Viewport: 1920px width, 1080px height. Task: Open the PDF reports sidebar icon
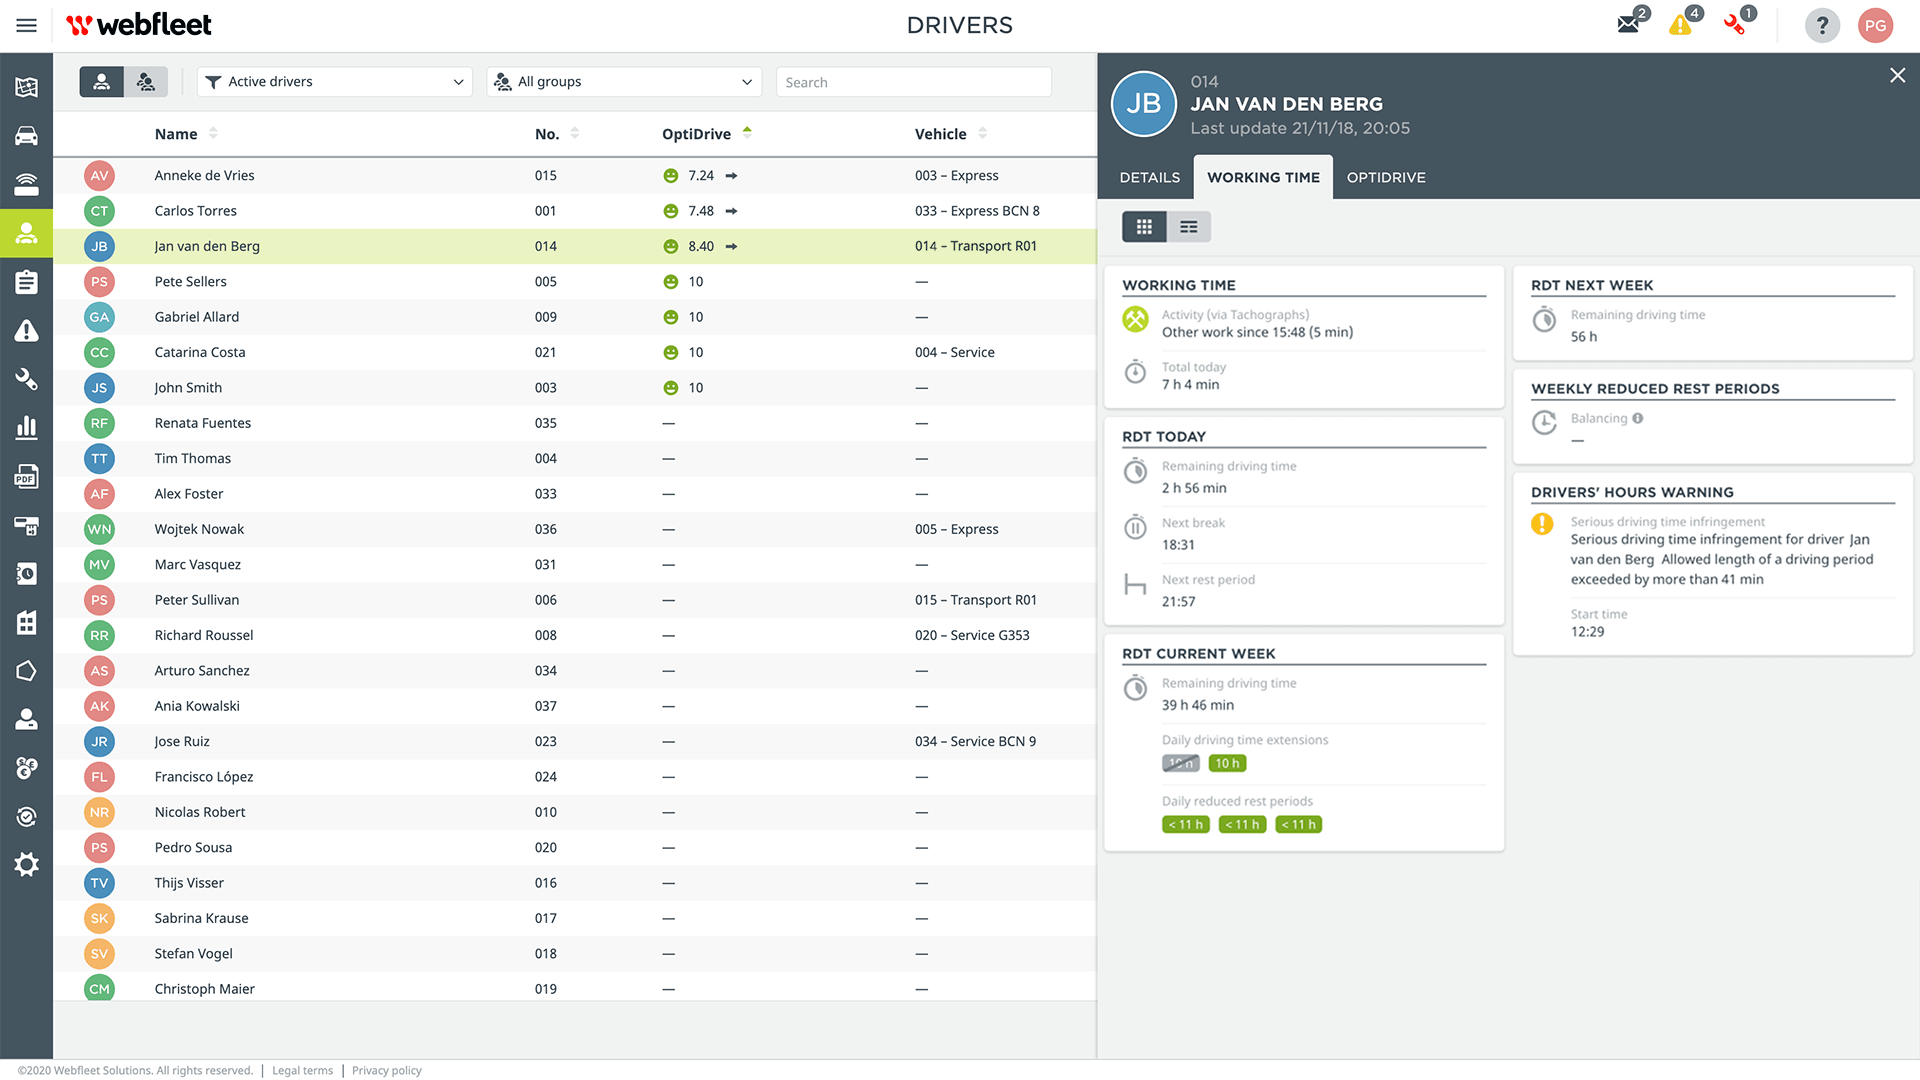(x=26, y=477)
